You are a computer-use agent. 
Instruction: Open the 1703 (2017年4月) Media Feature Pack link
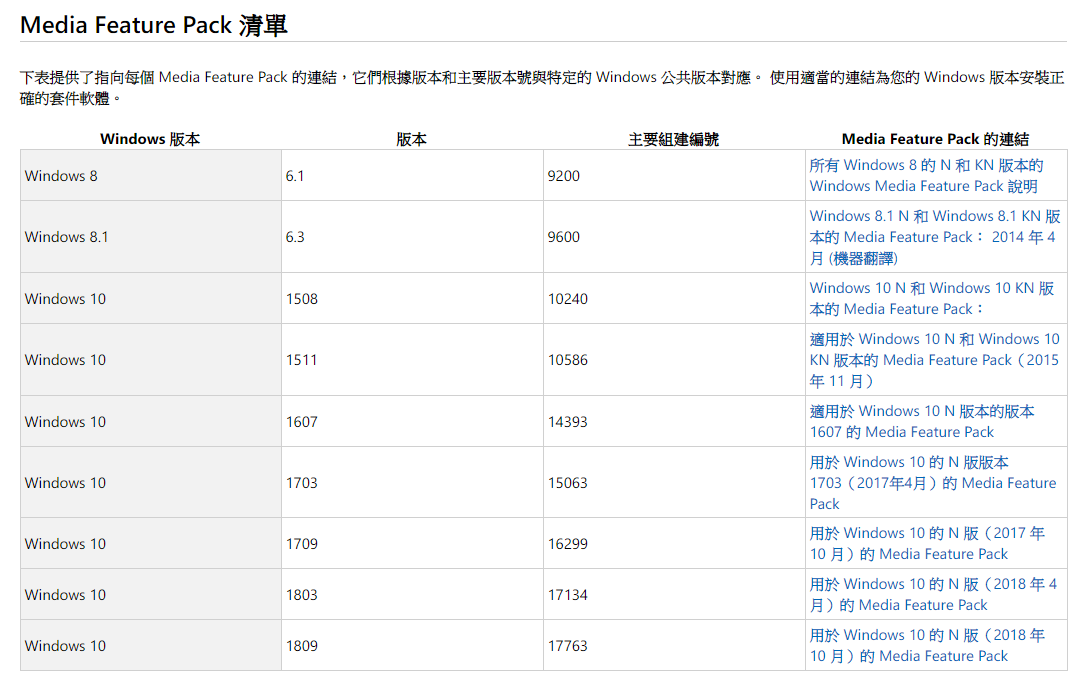point(932,482)
